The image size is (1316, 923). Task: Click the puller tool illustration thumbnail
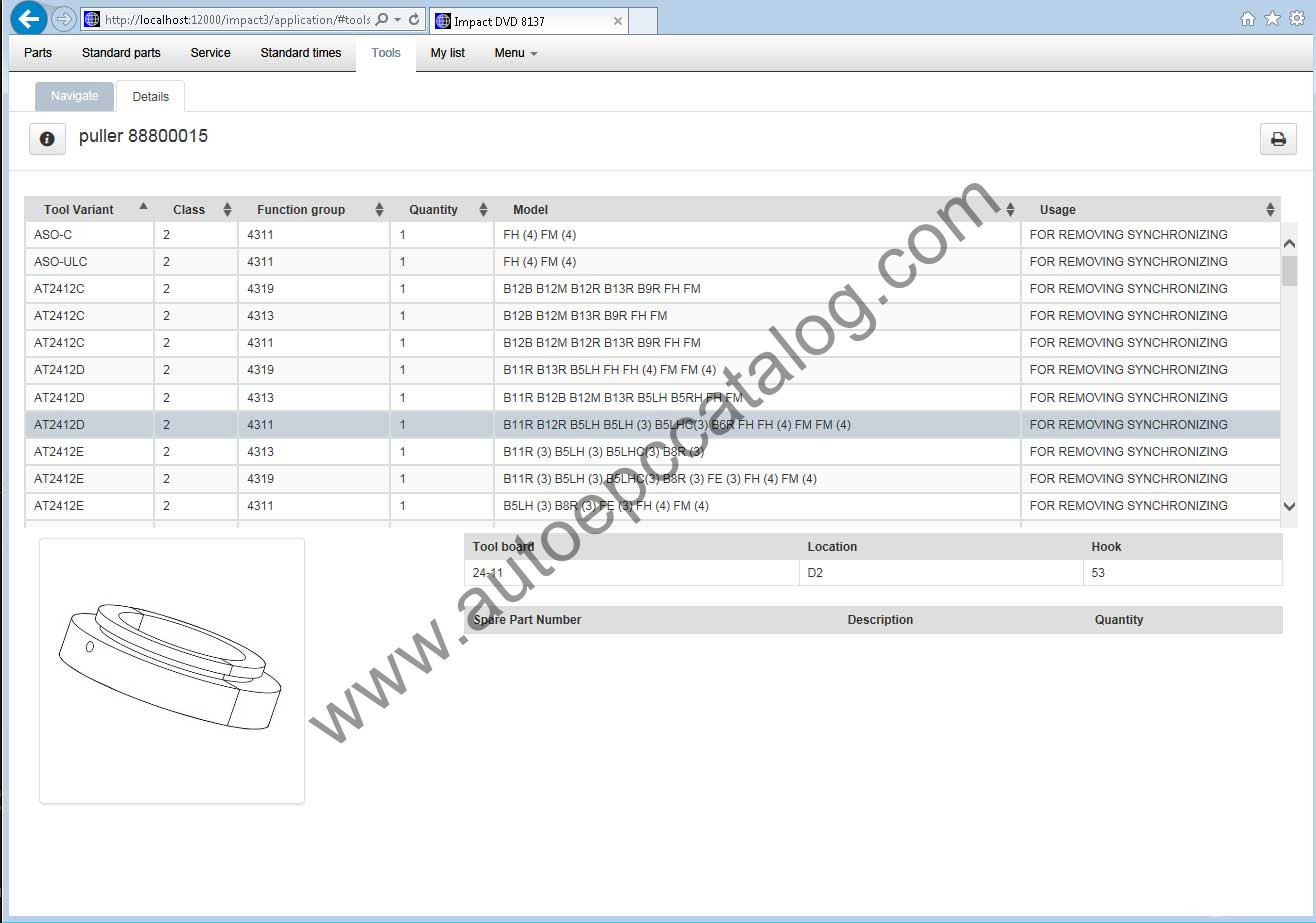(x=171, y=670)
